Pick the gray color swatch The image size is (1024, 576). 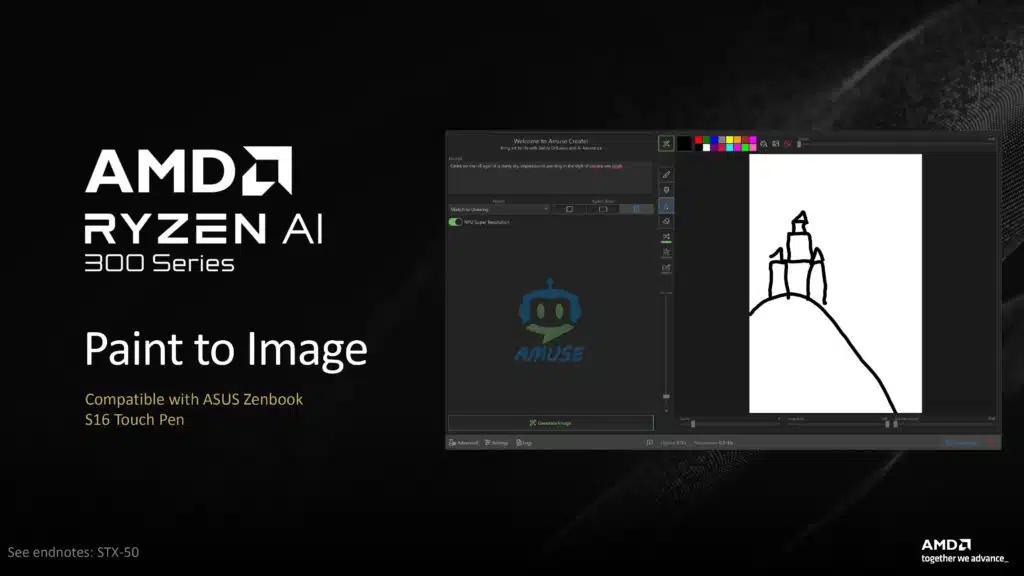(x=722, y=140)
